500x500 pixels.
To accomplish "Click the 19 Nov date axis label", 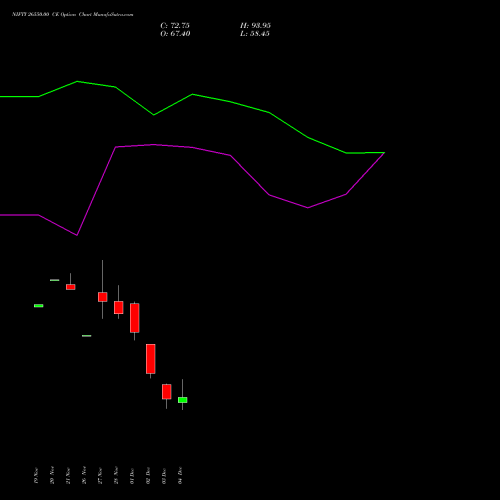I will click(x=36, y=476).
